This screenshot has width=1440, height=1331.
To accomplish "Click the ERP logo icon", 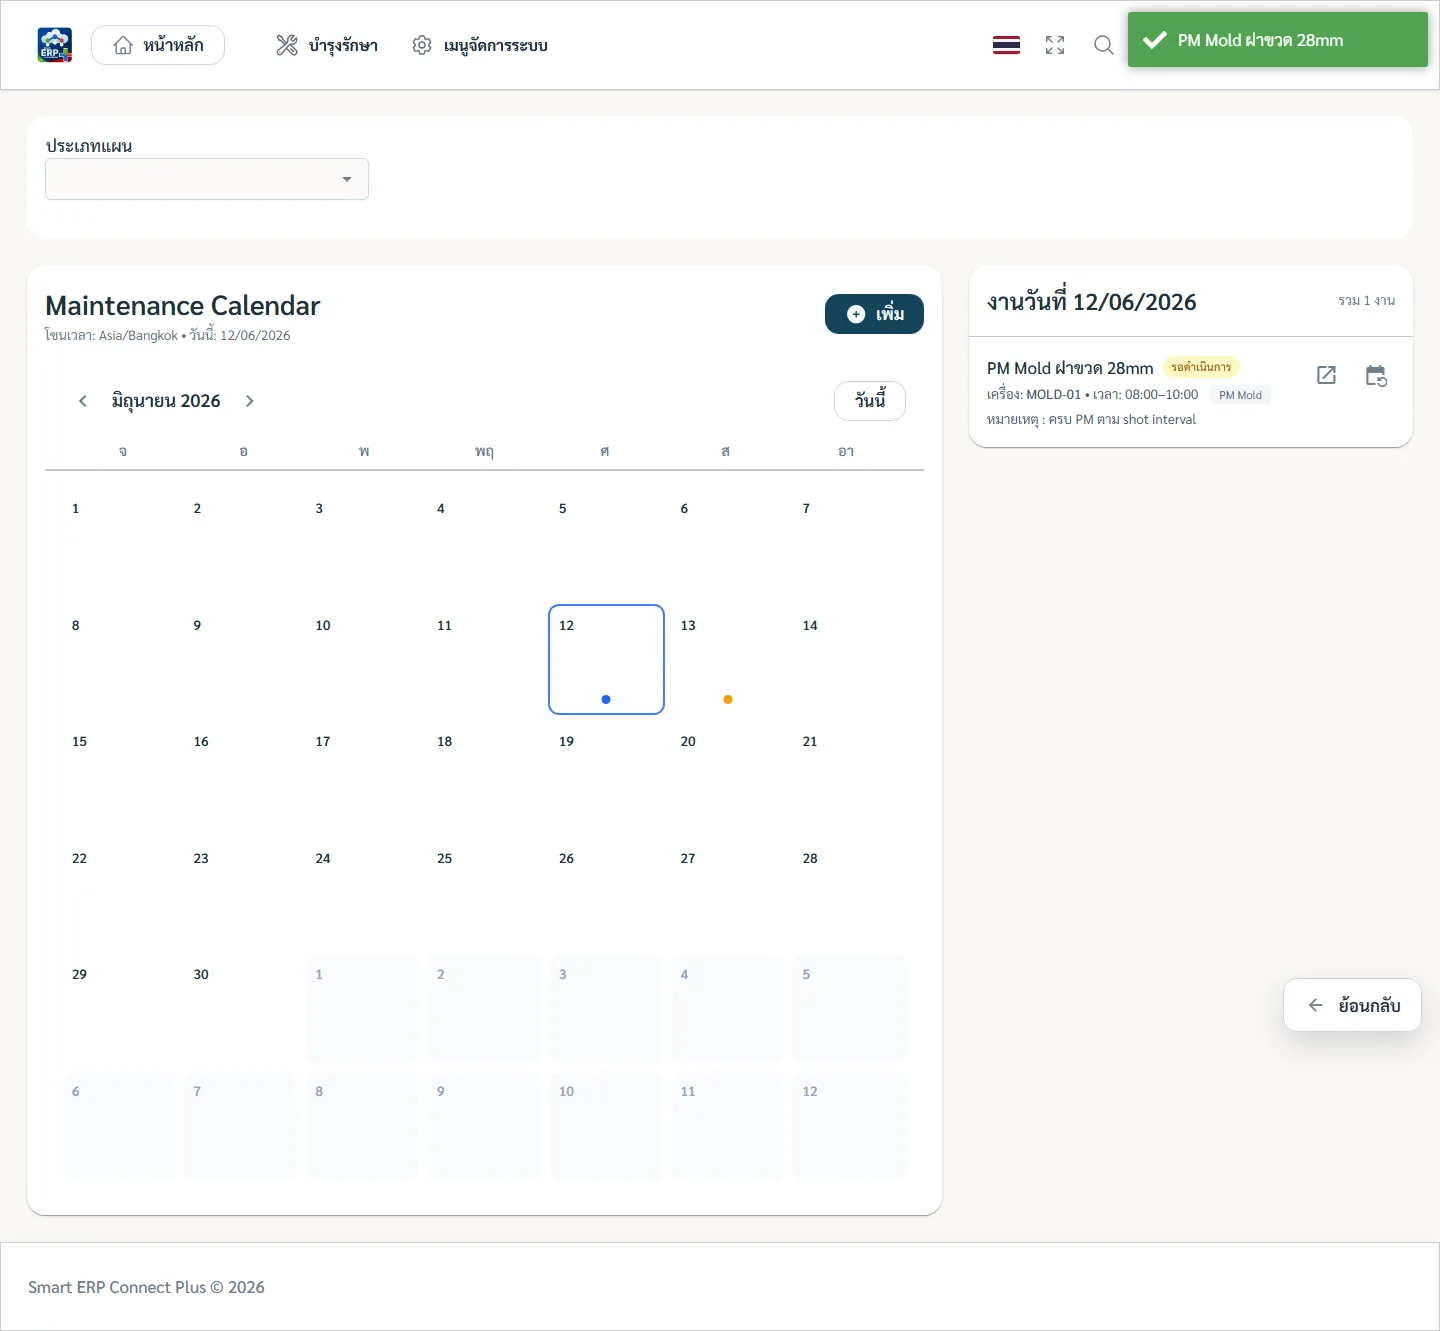I will [x=55, y=45].
